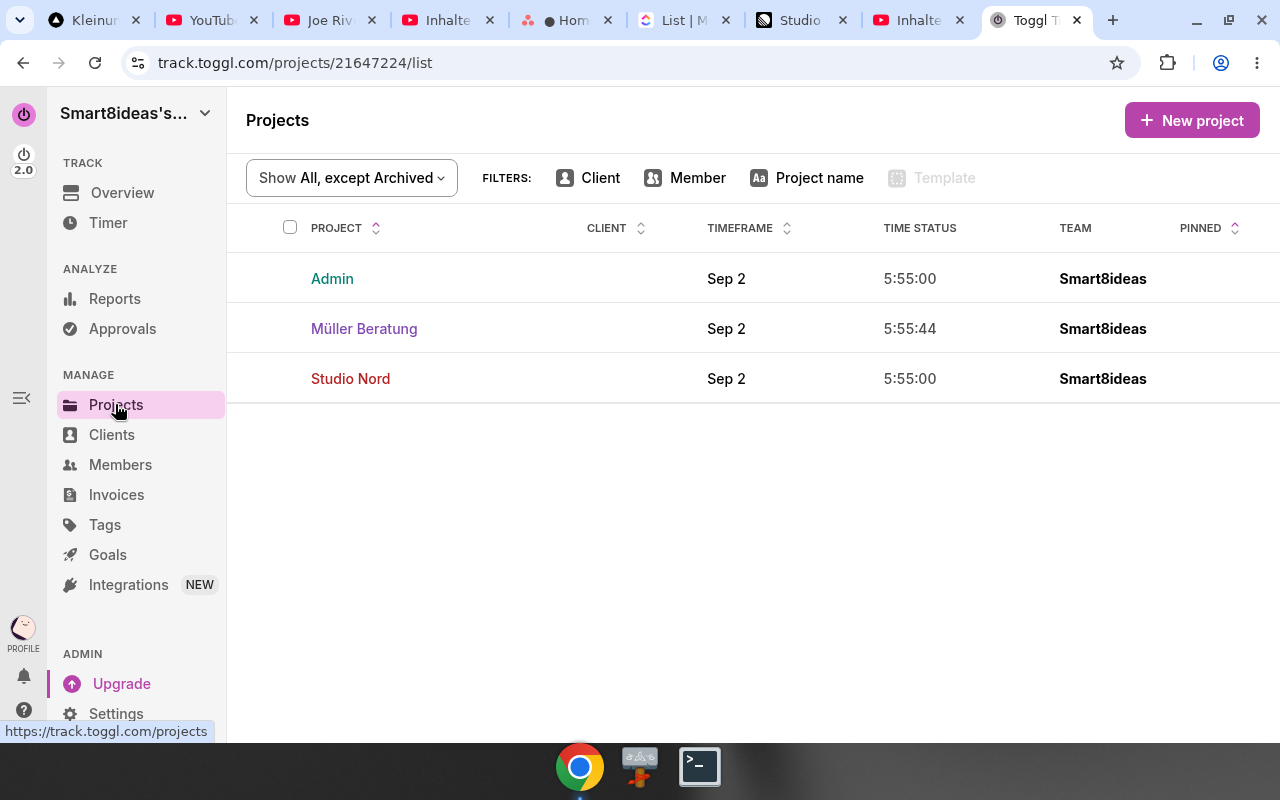The width and height of the screenshot is (1280, 800).
Task: Open the terminal app in the taskbar
Action: [700, 767]
